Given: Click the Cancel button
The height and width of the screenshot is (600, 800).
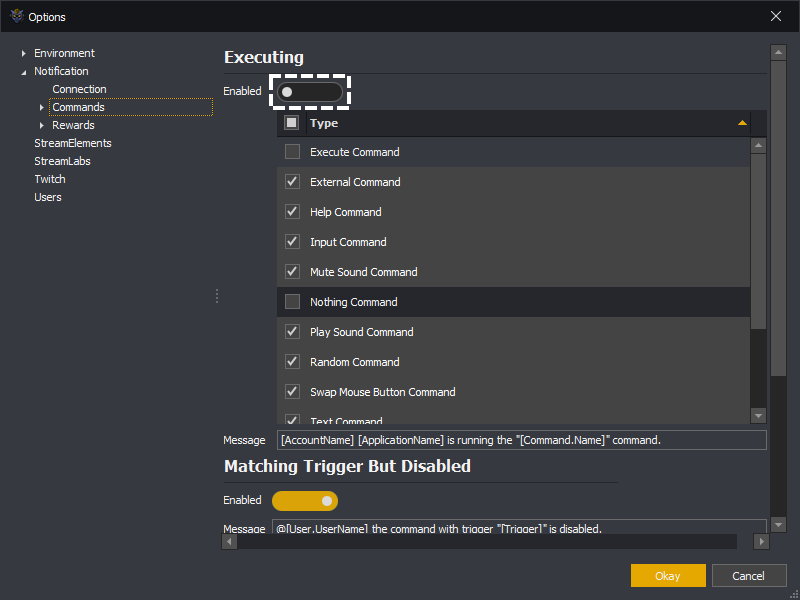Looking at the screenshot, I should click(749, 576).
